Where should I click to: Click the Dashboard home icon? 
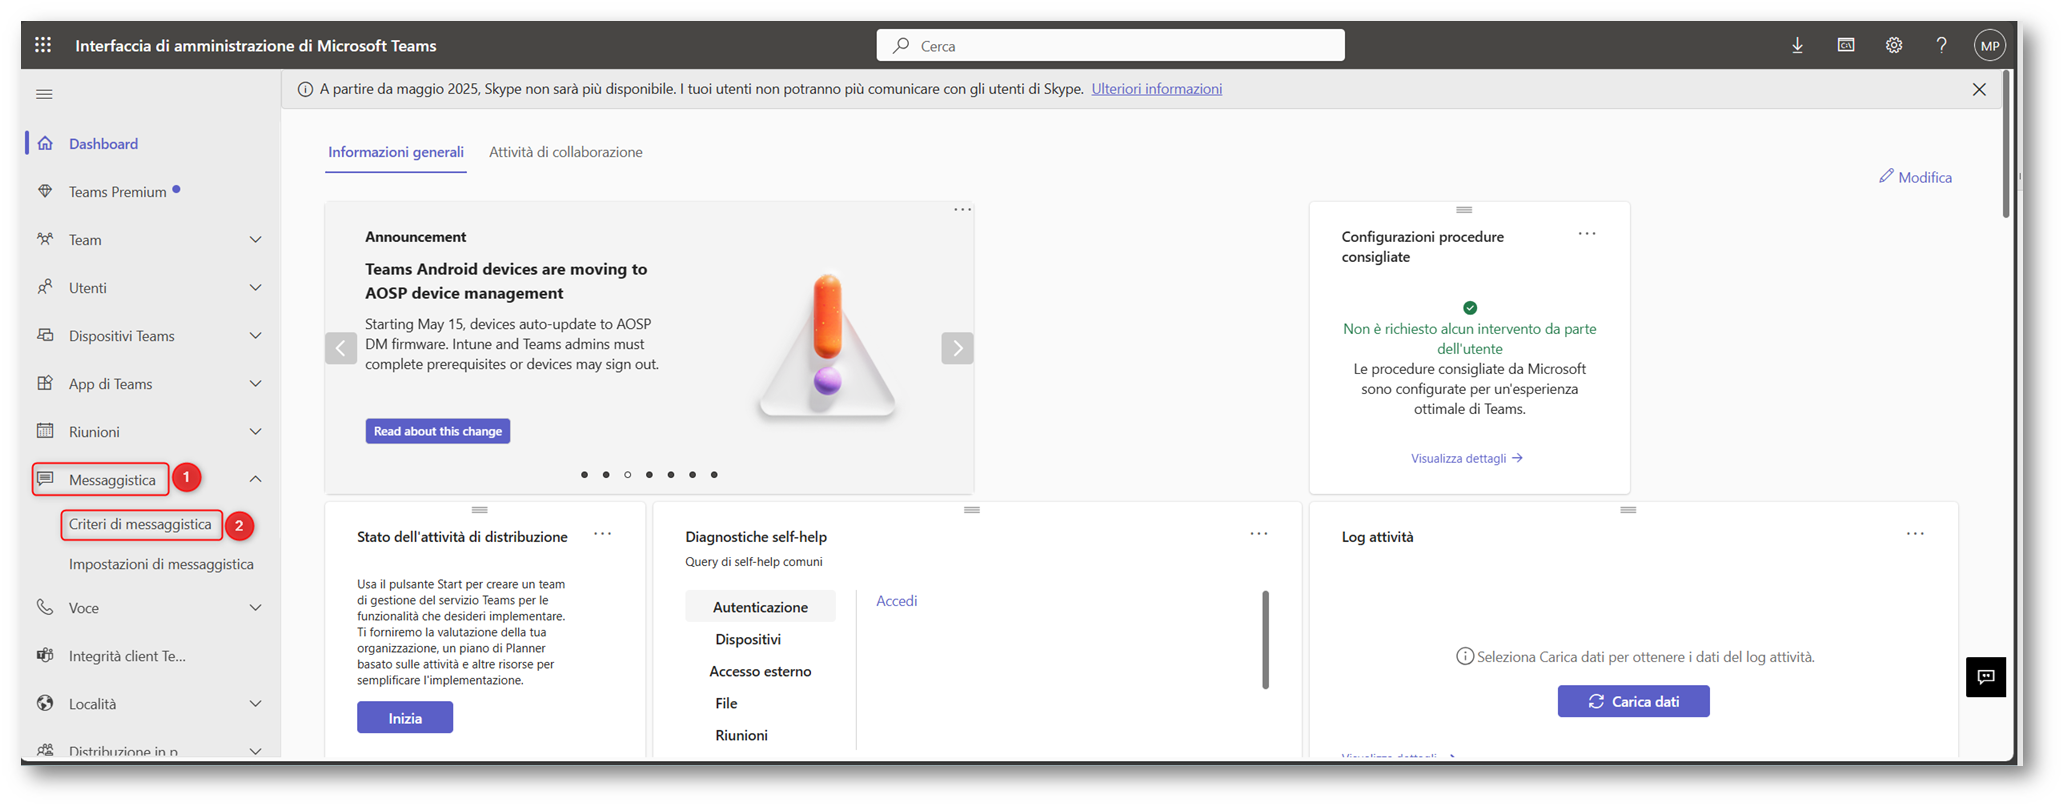(45, 143)
